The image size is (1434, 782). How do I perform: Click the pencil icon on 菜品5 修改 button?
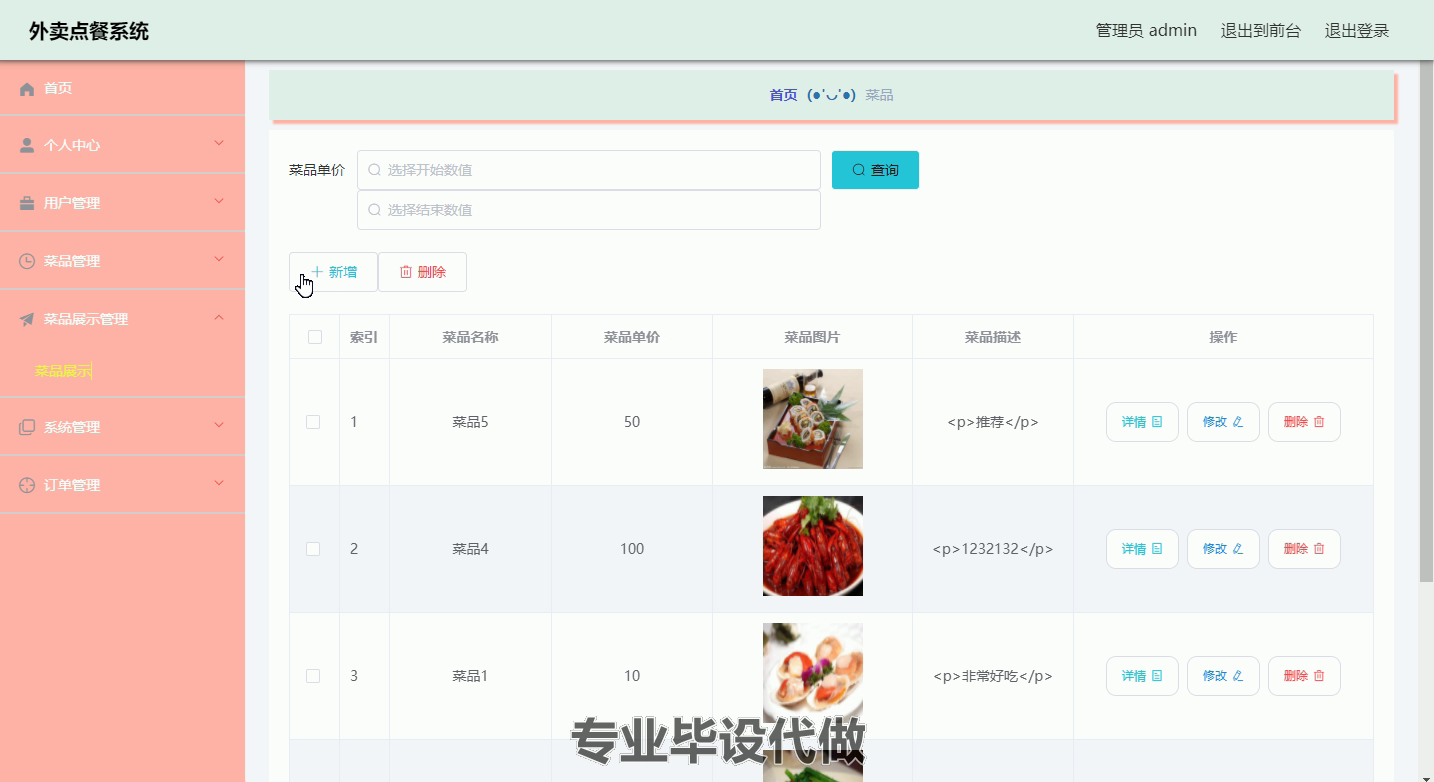pyautogui.click(x=1238, y=422)
